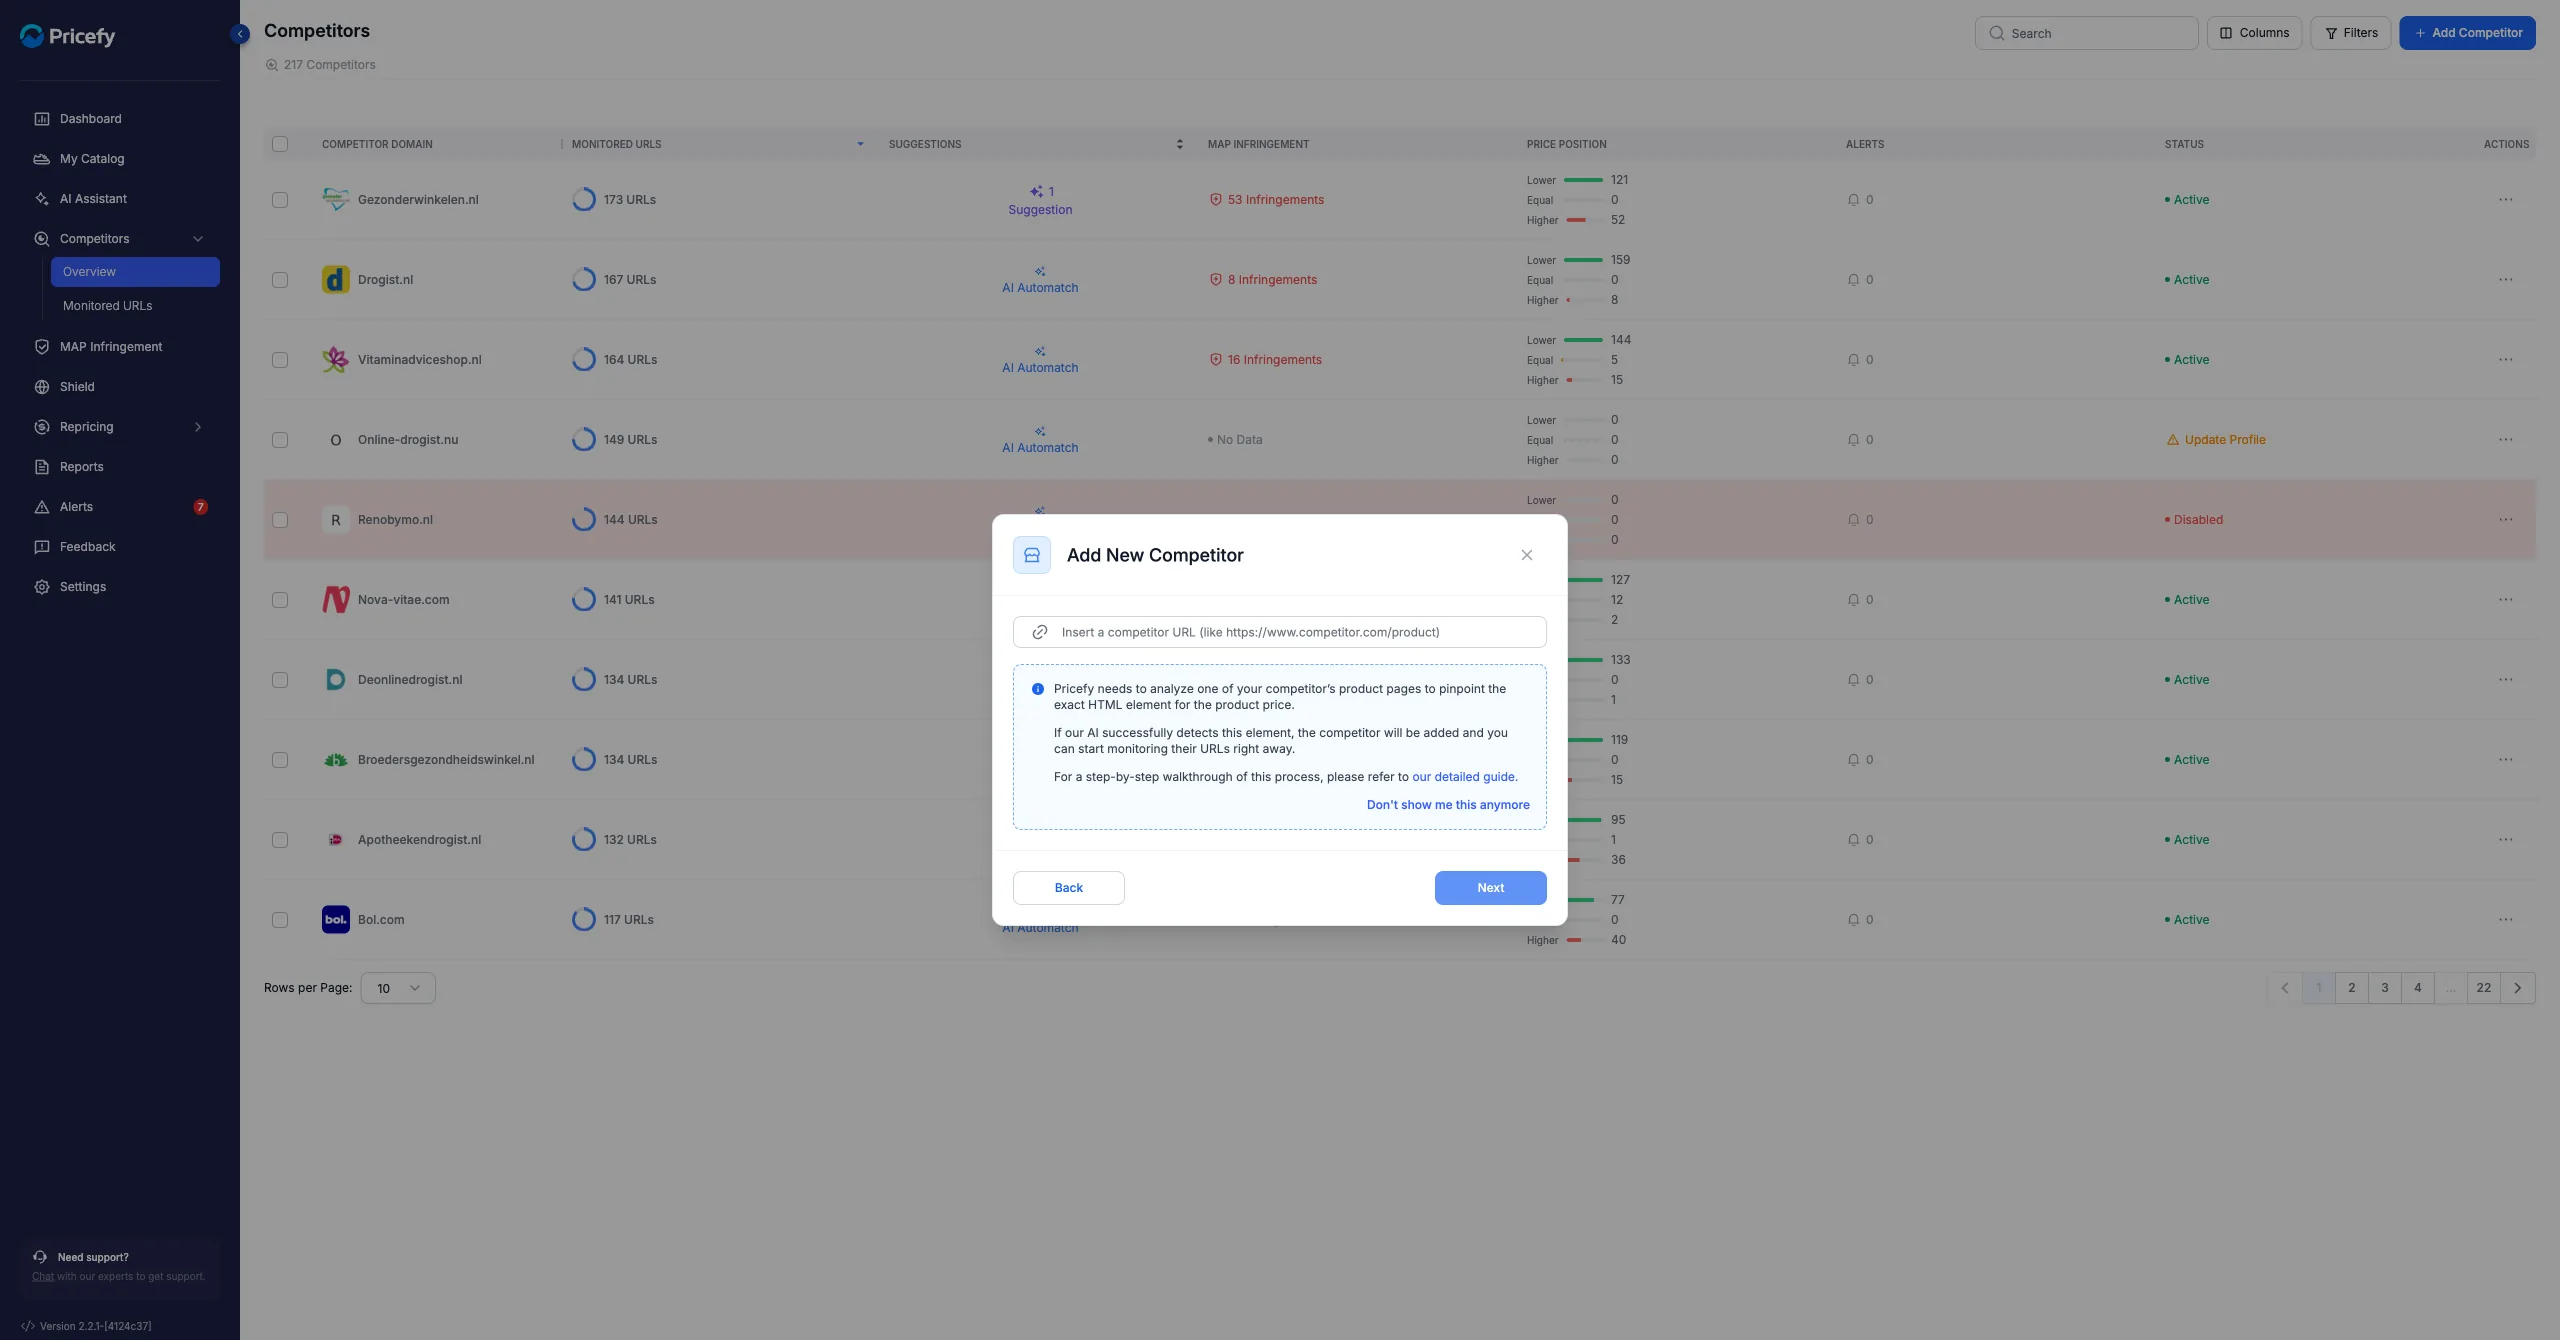Select the Renobymo.nl row checkbox
2560x1340 pixels.
click(280, 520)
